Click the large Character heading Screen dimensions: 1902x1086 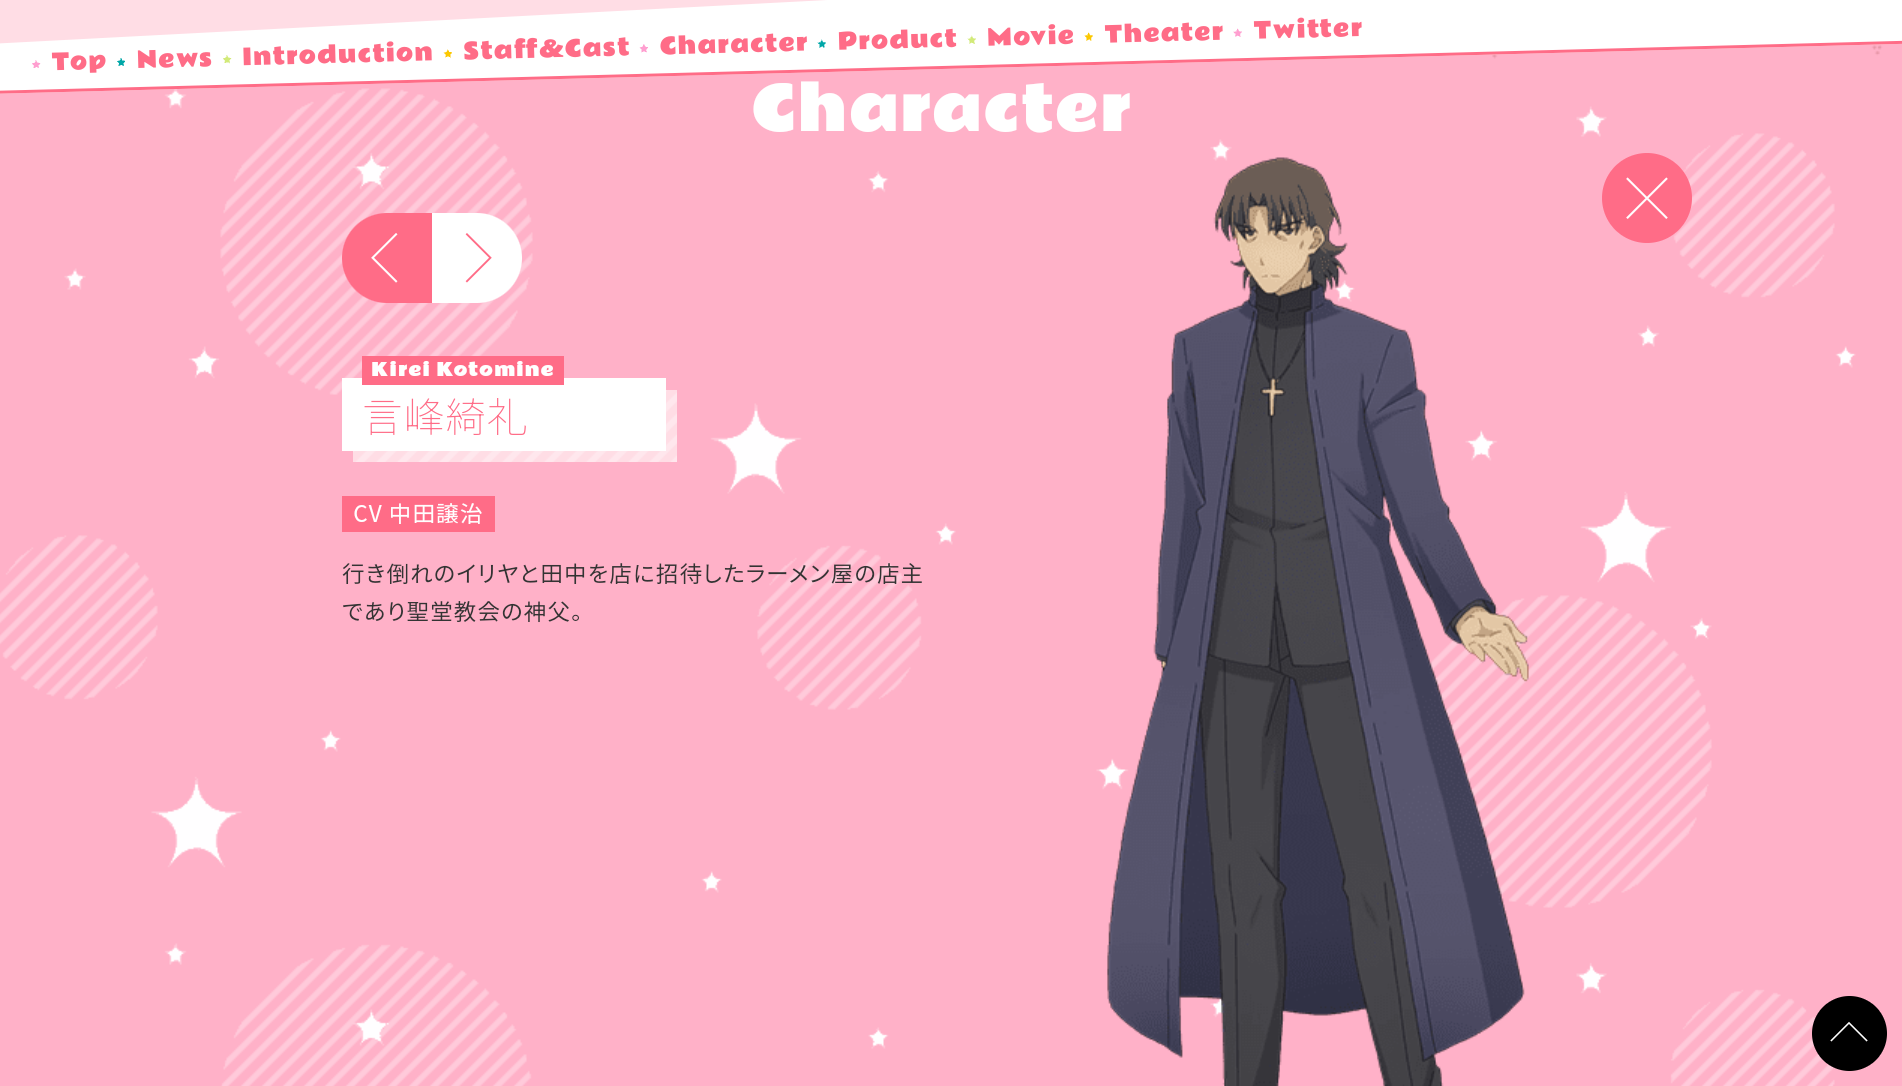pos(941,108)
